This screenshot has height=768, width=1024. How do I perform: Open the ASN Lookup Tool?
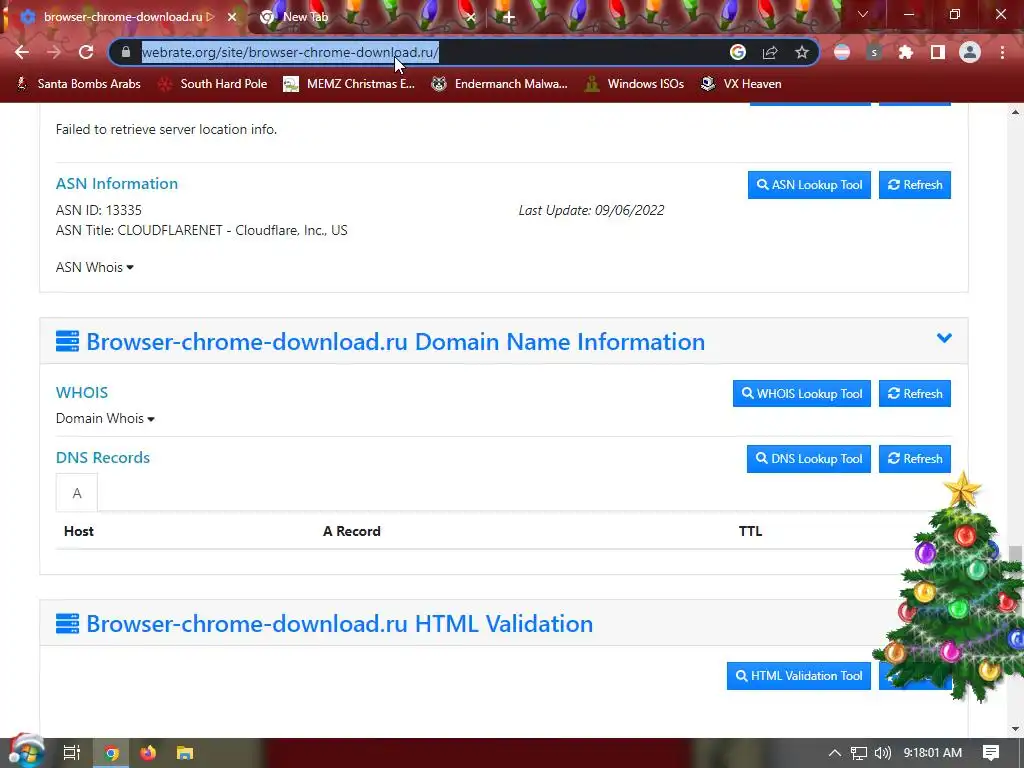click(x=809, y=185)
